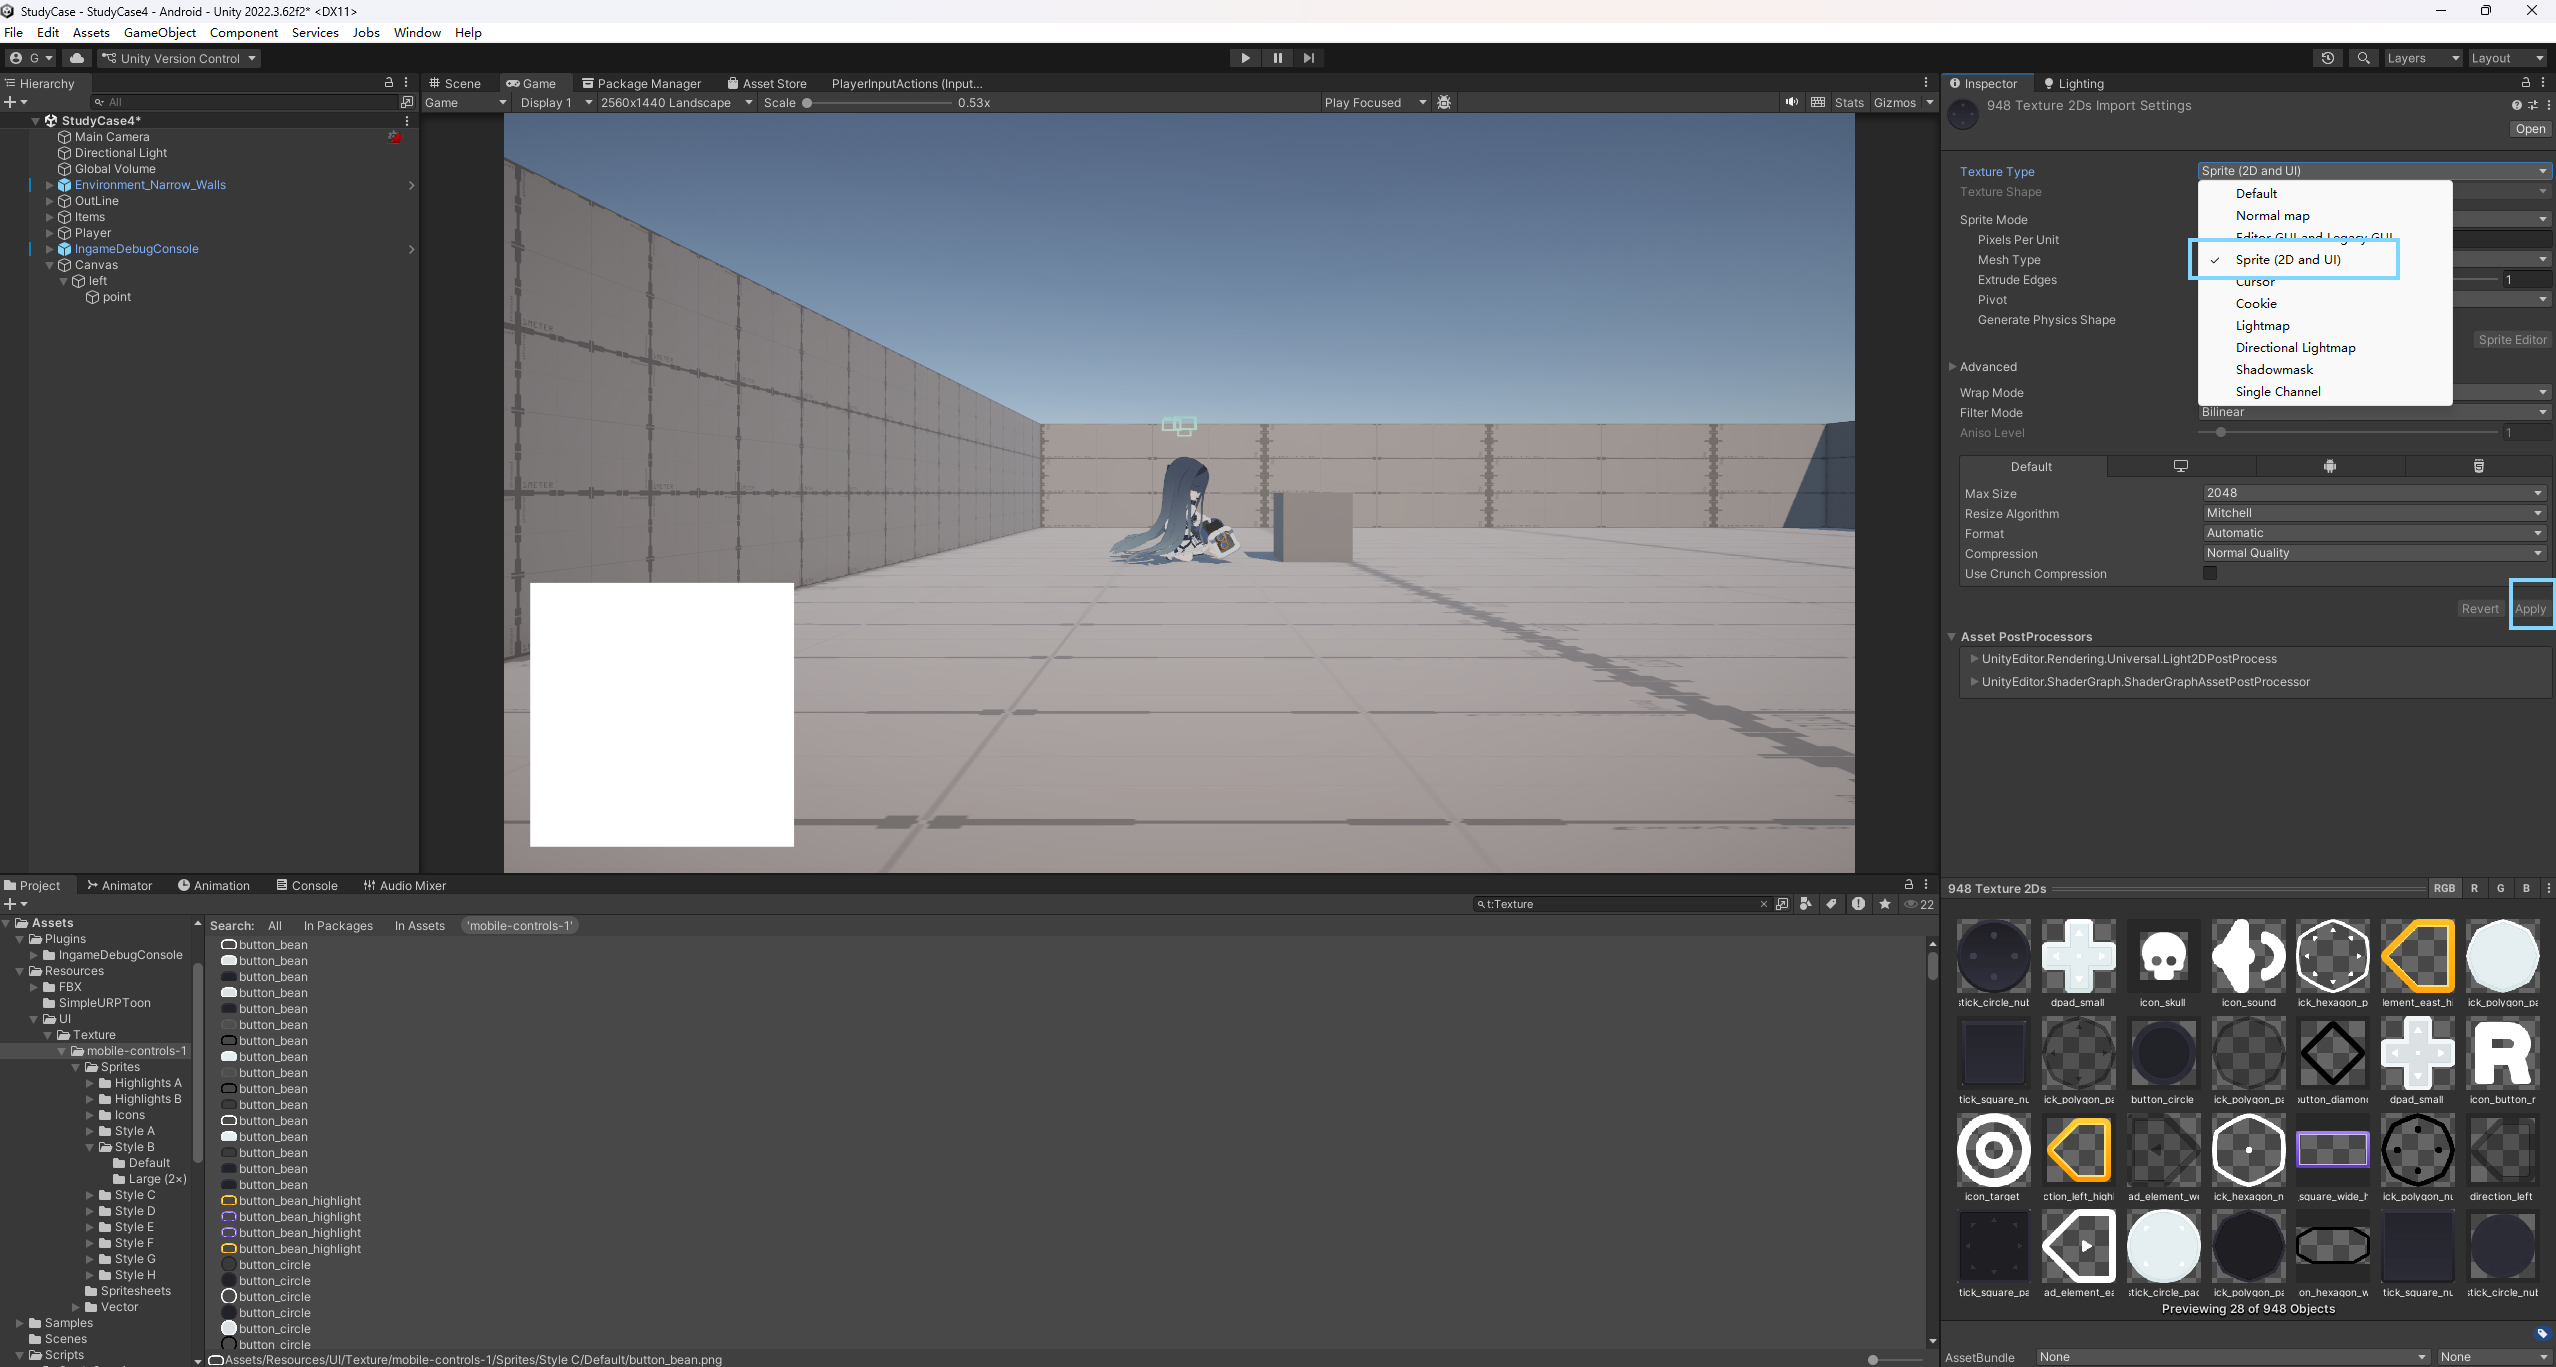Expand the Advanced section in Inspector
This screenshot has height=1367, width=2556.
pos(1952,367)
